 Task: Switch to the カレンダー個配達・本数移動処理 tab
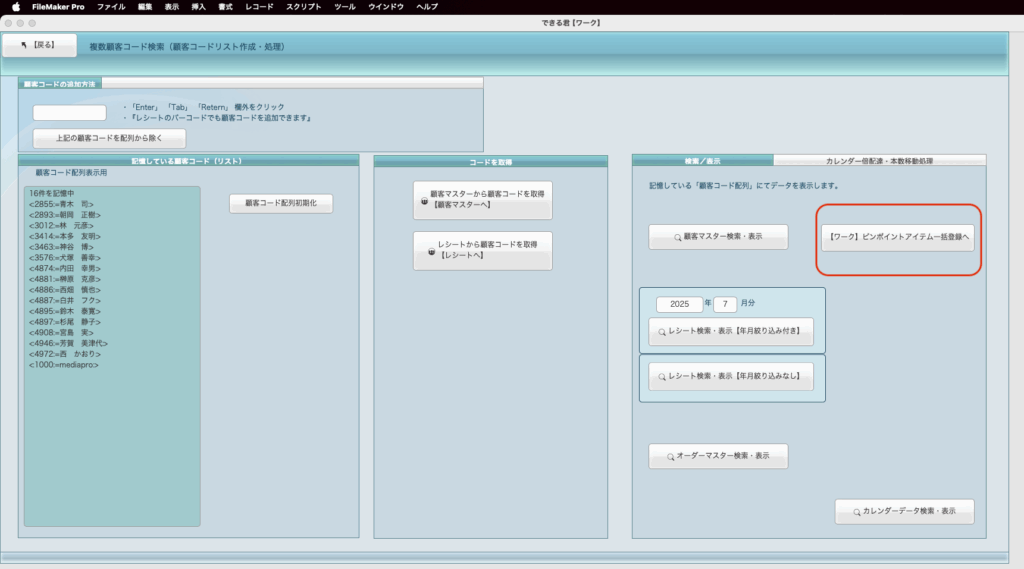click(879, 160)
